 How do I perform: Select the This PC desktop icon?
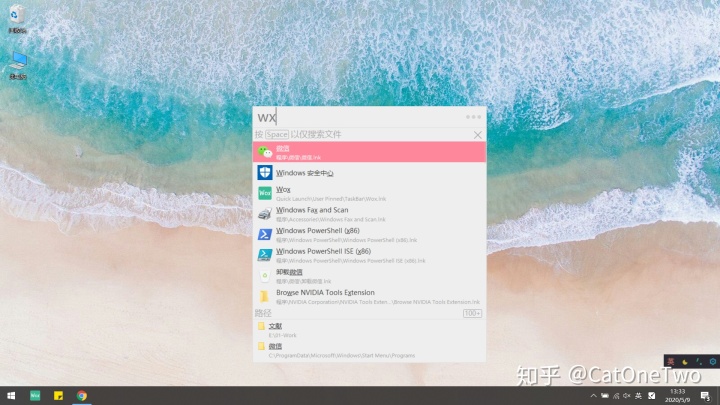(18, 65)
